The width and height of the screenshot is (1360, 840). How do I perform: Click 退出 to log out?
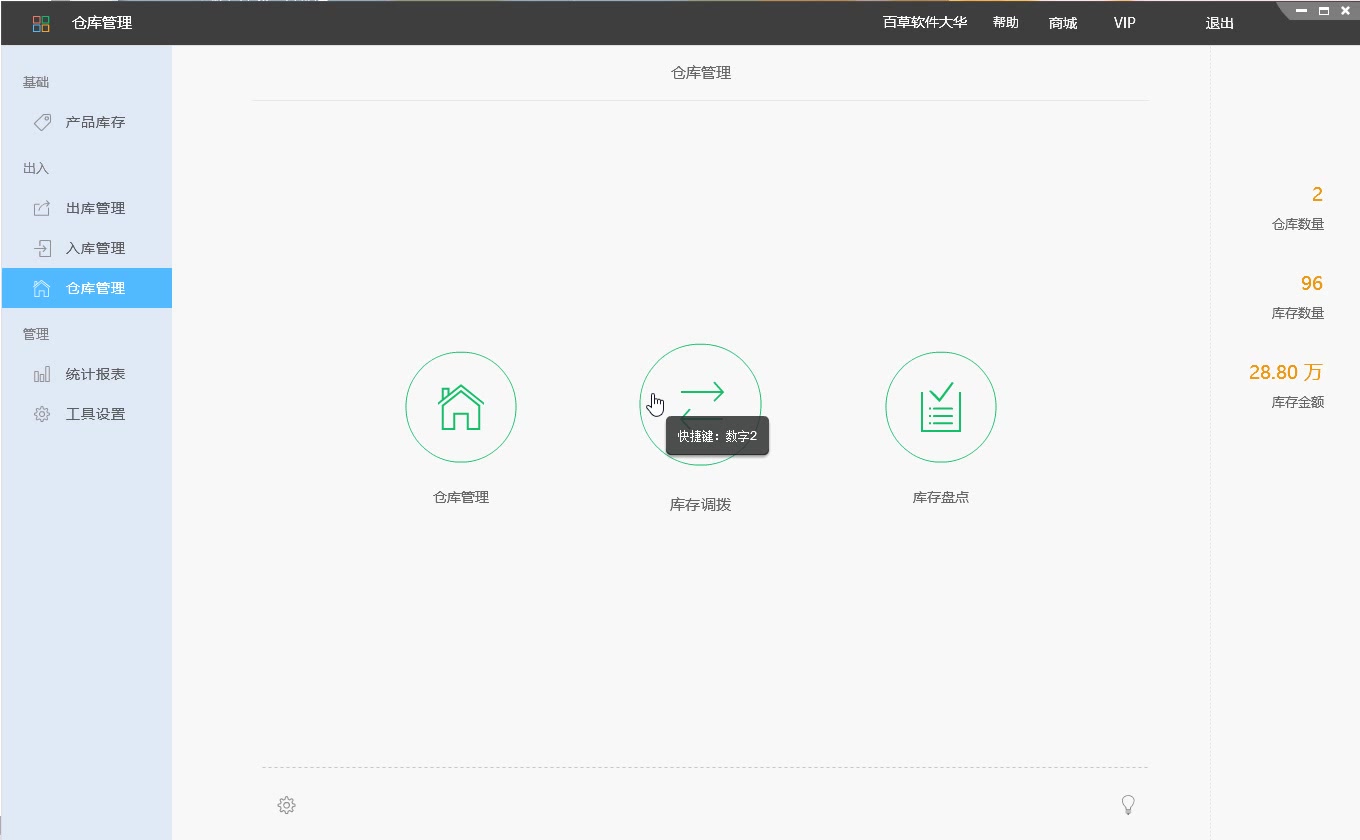point(1220,23)
